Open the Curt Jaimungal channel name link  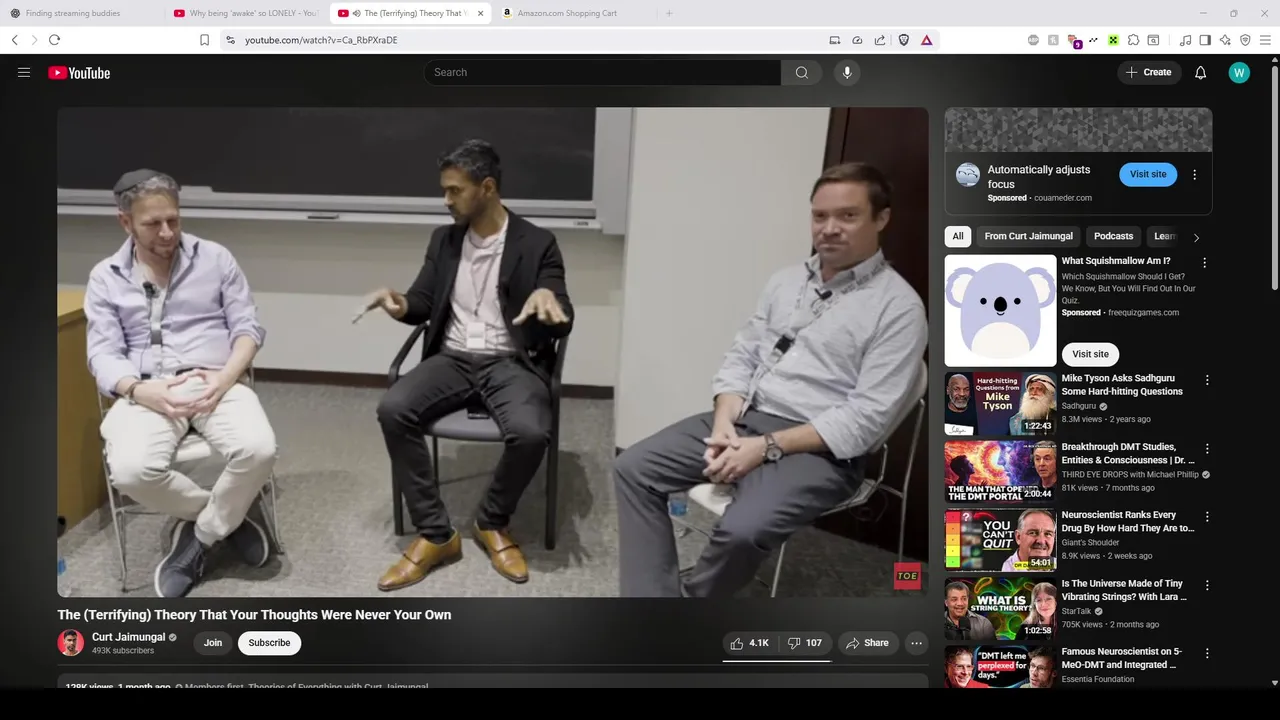(x=129, y=637)
